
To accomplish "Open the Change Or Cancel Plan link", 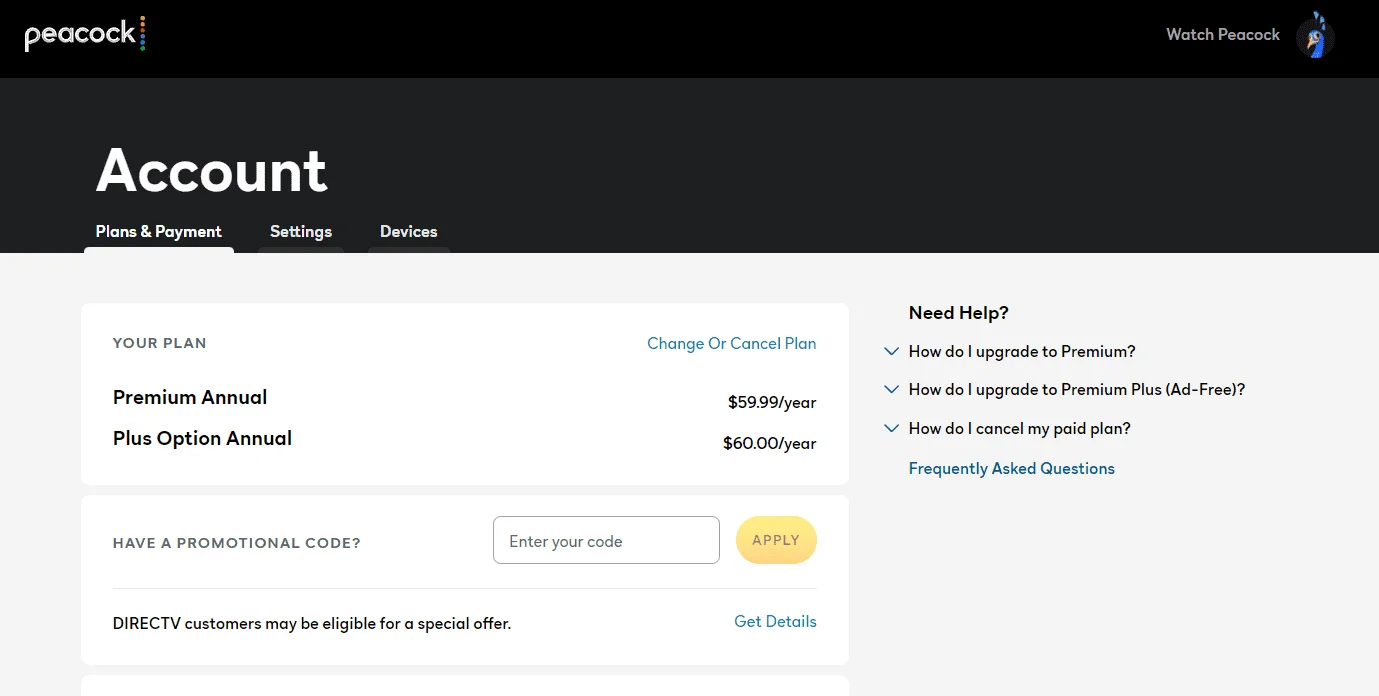I will (x=732, y=344).
